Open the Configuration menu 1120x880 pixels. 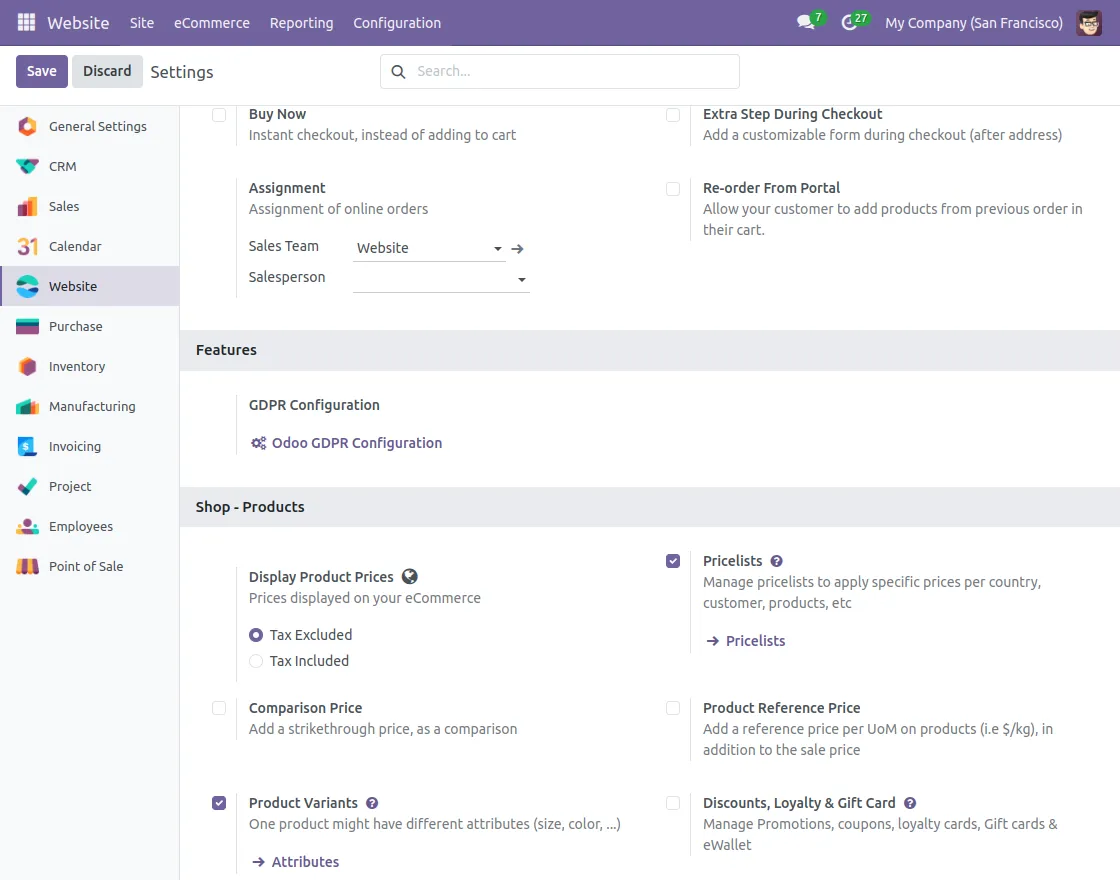[x=396, y=22]
